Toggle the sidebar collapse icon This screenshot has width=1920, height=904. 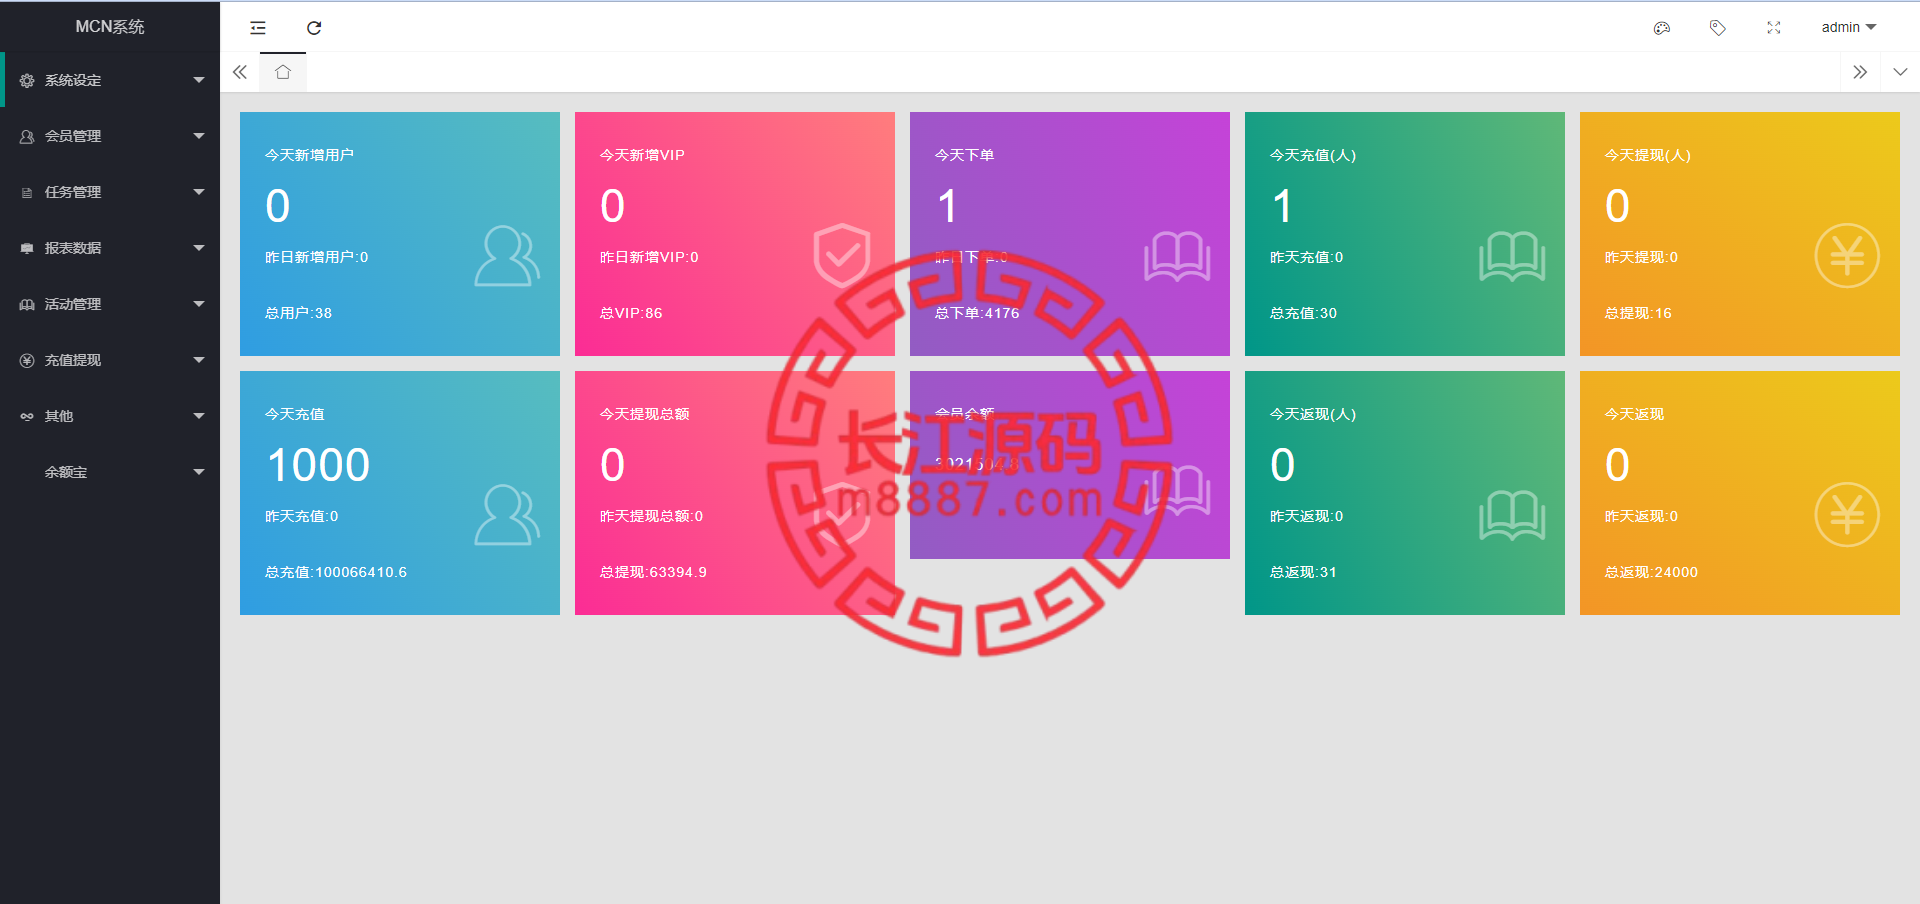pos(258,28)
